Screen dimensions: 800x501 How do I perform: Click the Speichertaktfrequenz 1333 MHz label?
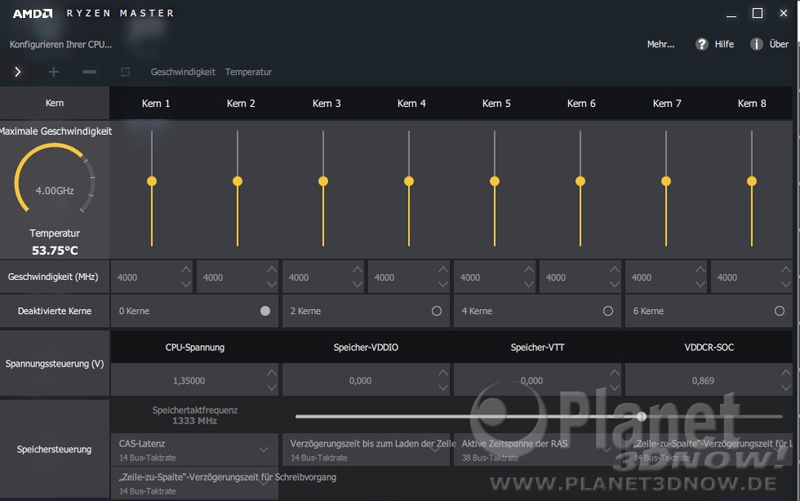pos(194,415)
